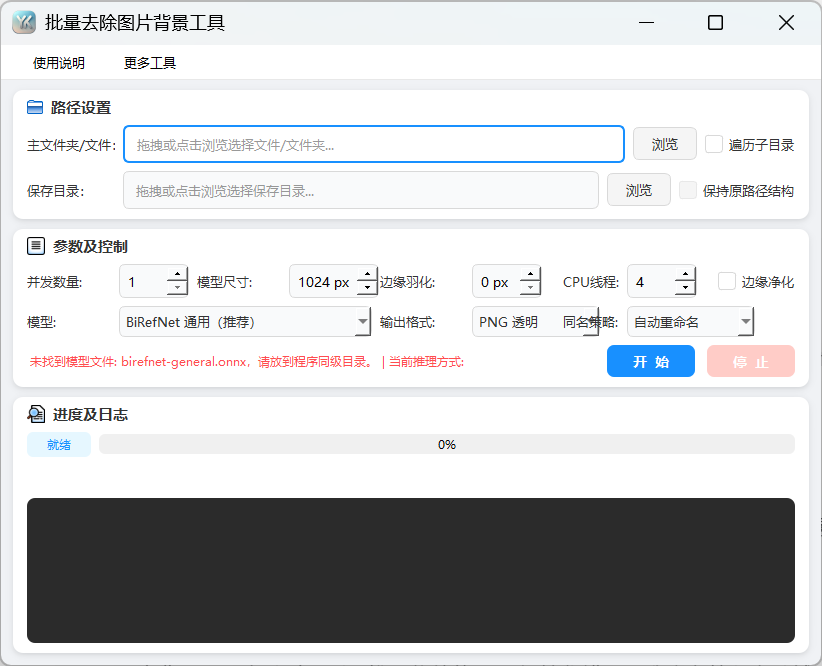Click 浏览 button for save directory

tap(639, 190)
